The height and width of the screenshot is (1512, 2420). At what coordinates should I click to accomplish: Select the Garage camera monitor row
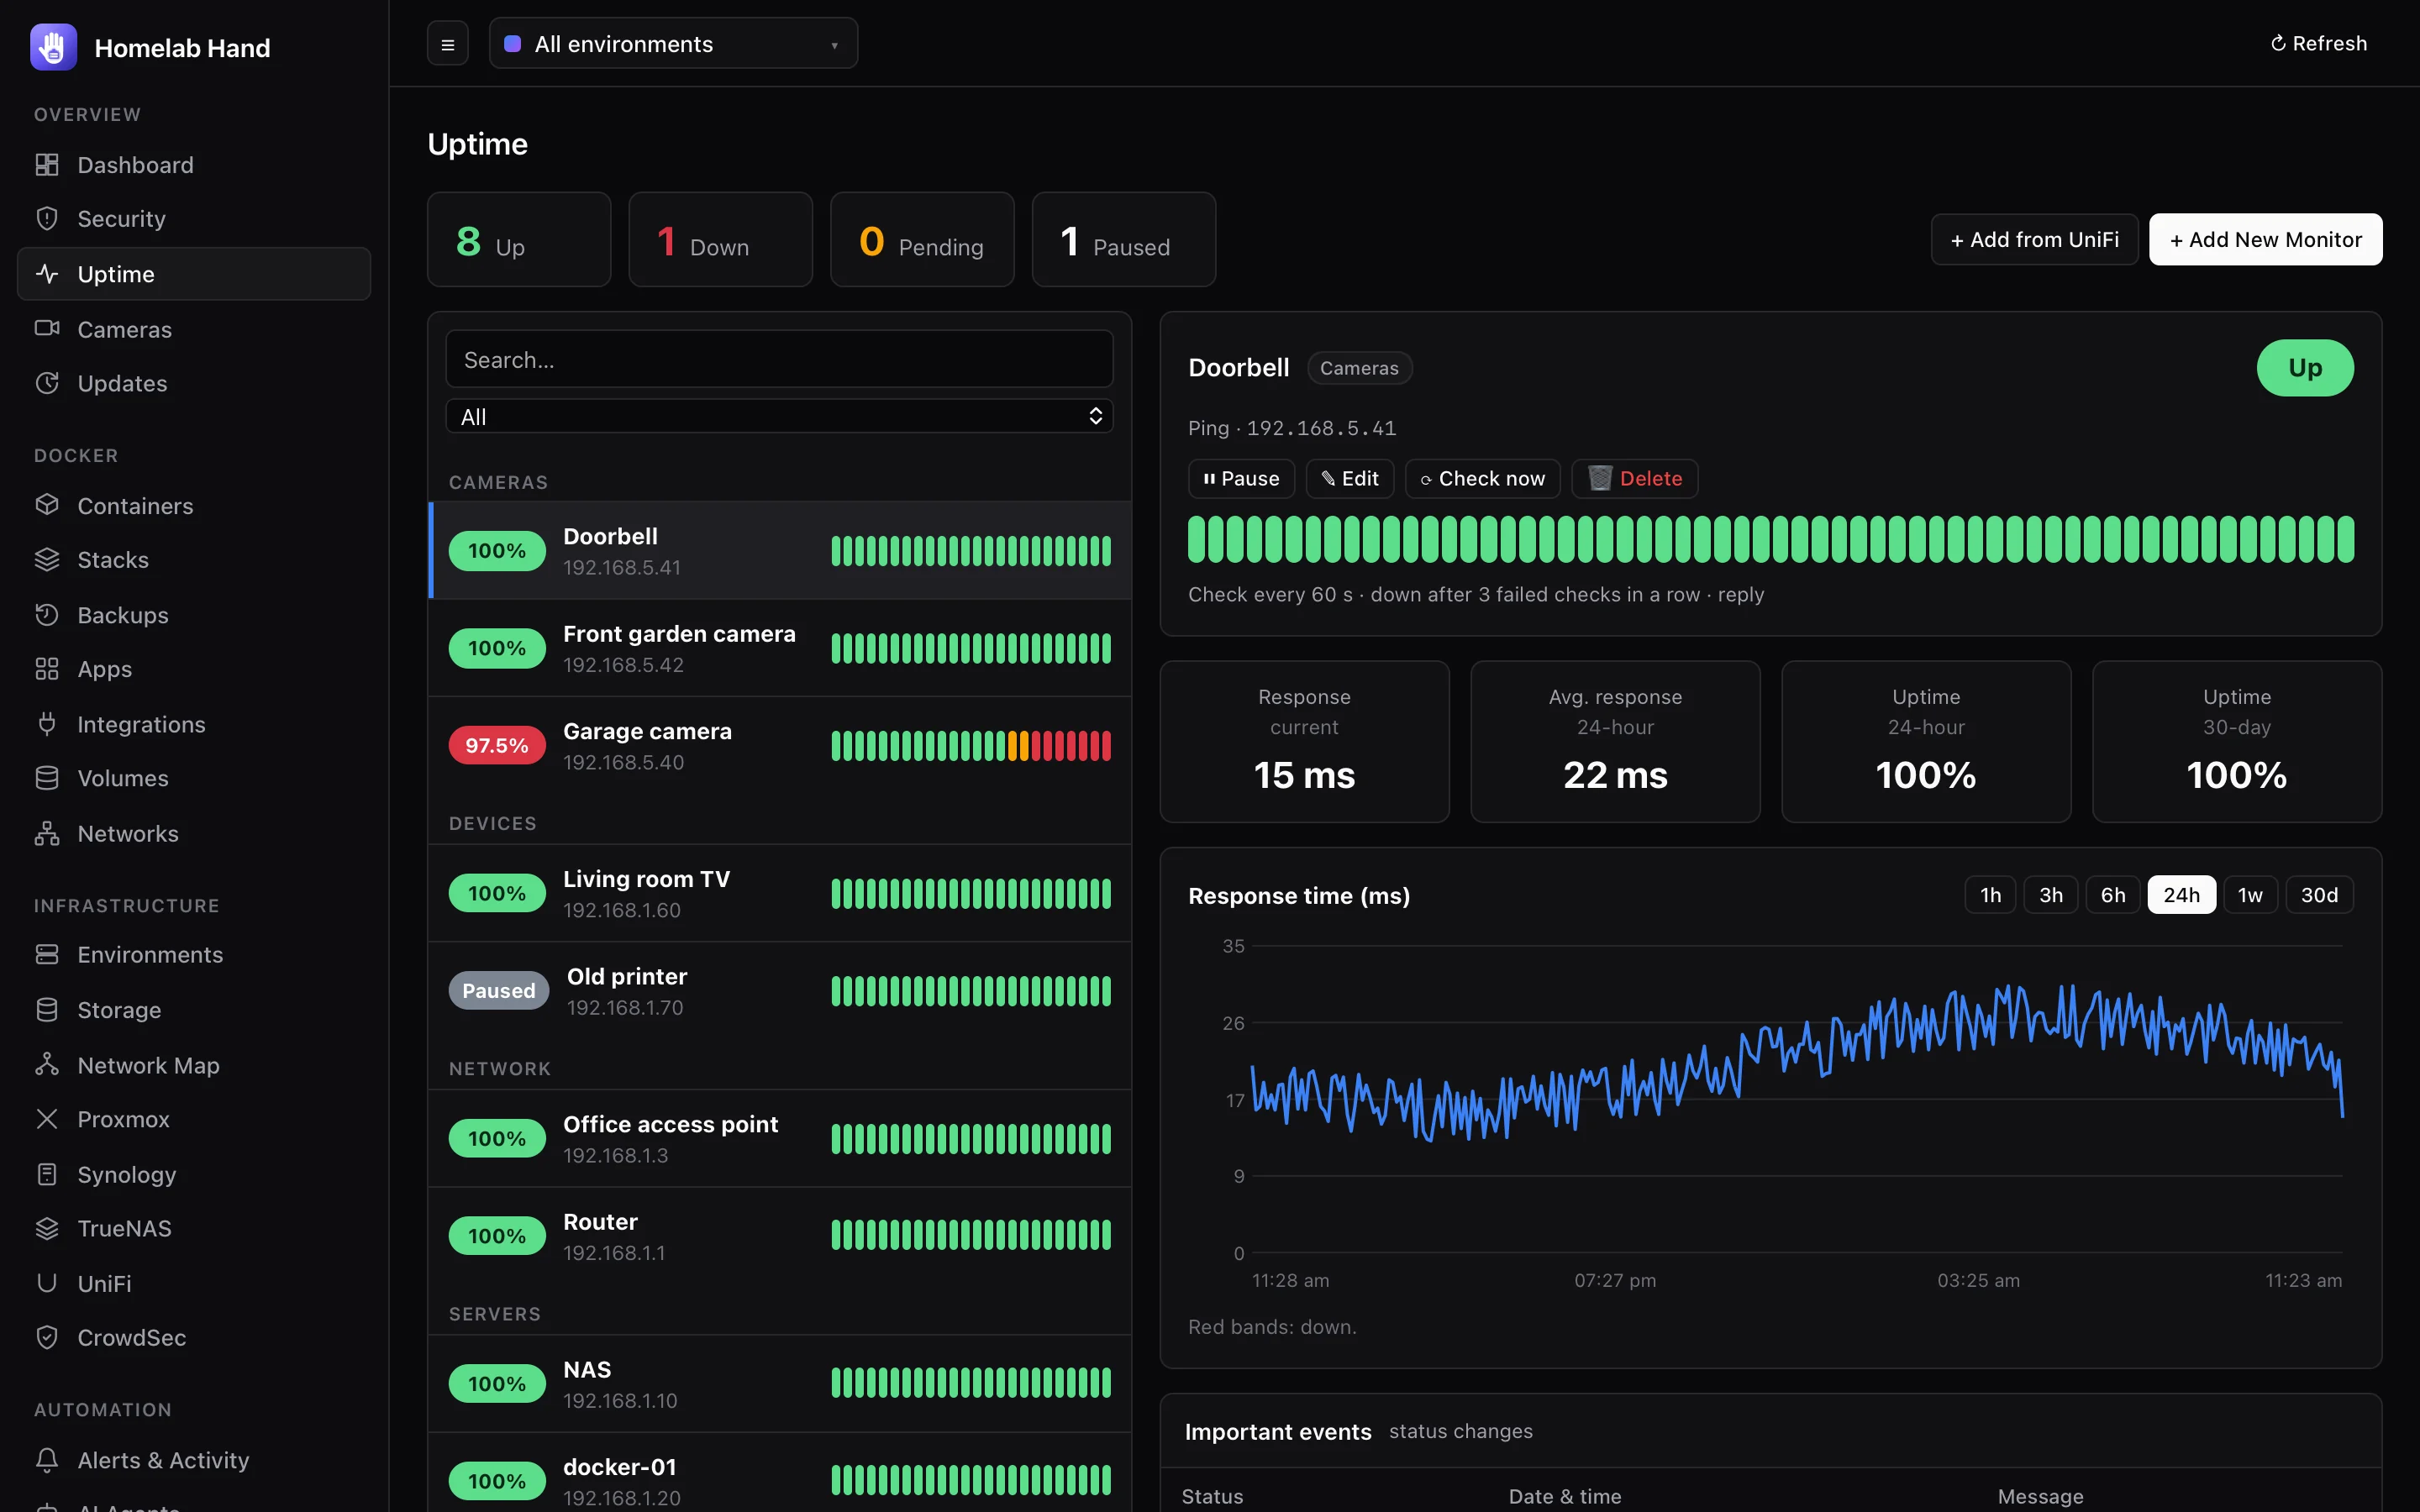(780, 746)
